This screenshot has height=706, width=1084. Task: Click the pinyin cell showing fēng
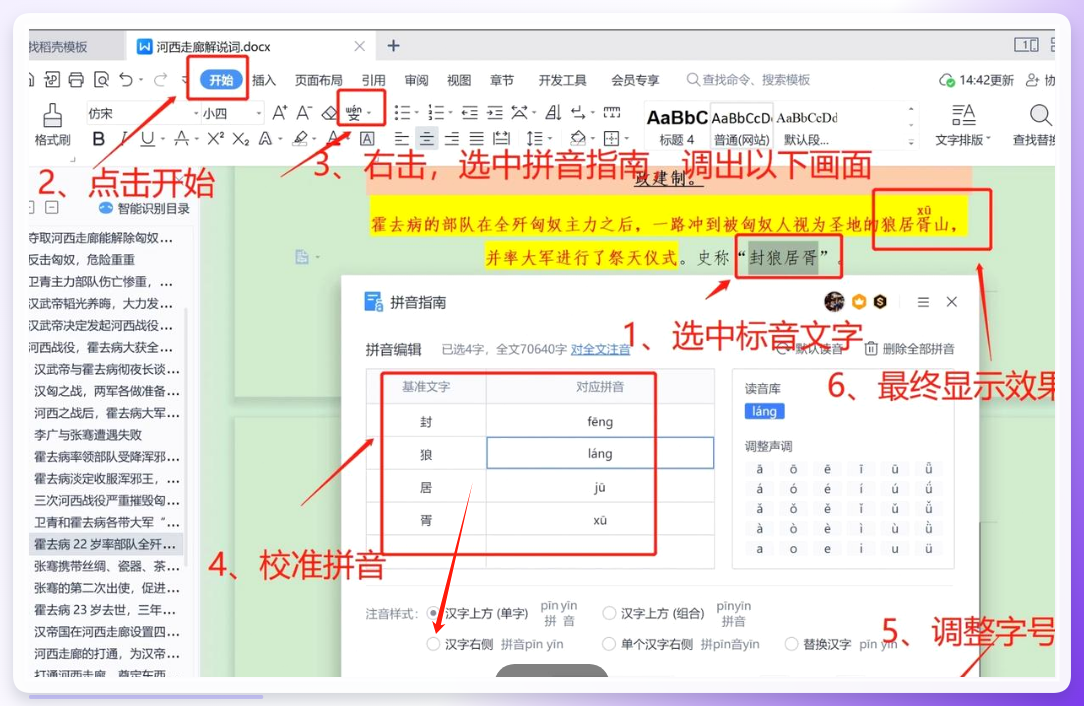tap(600, 421)
